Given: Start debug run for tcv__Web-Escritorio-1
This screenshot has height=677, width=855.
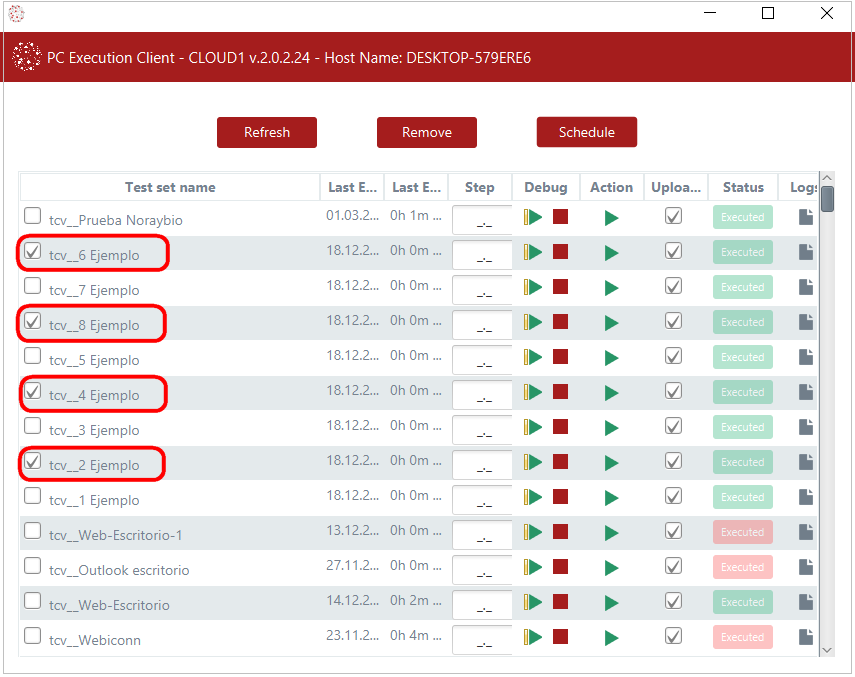Looking at the screenshot, I should point(533,533).
